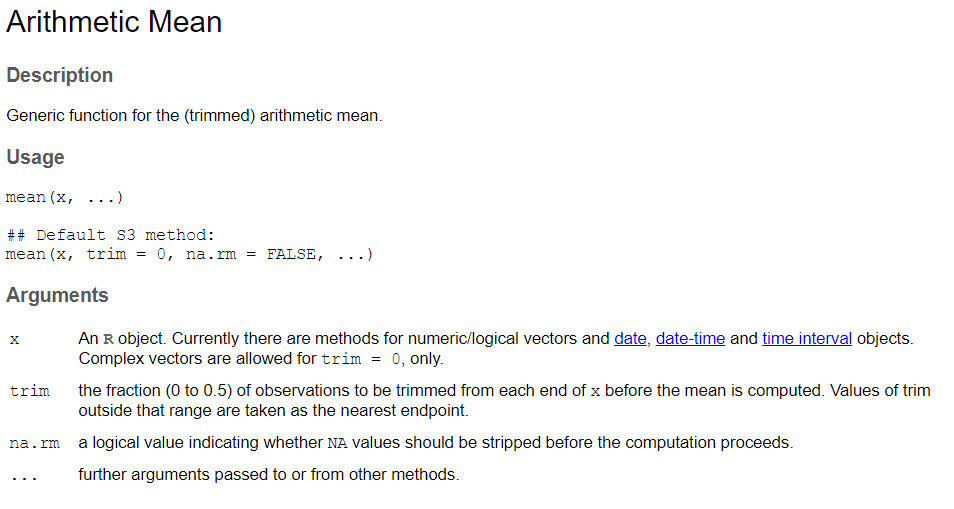Open the "date" hyperlink

point(630,338)
